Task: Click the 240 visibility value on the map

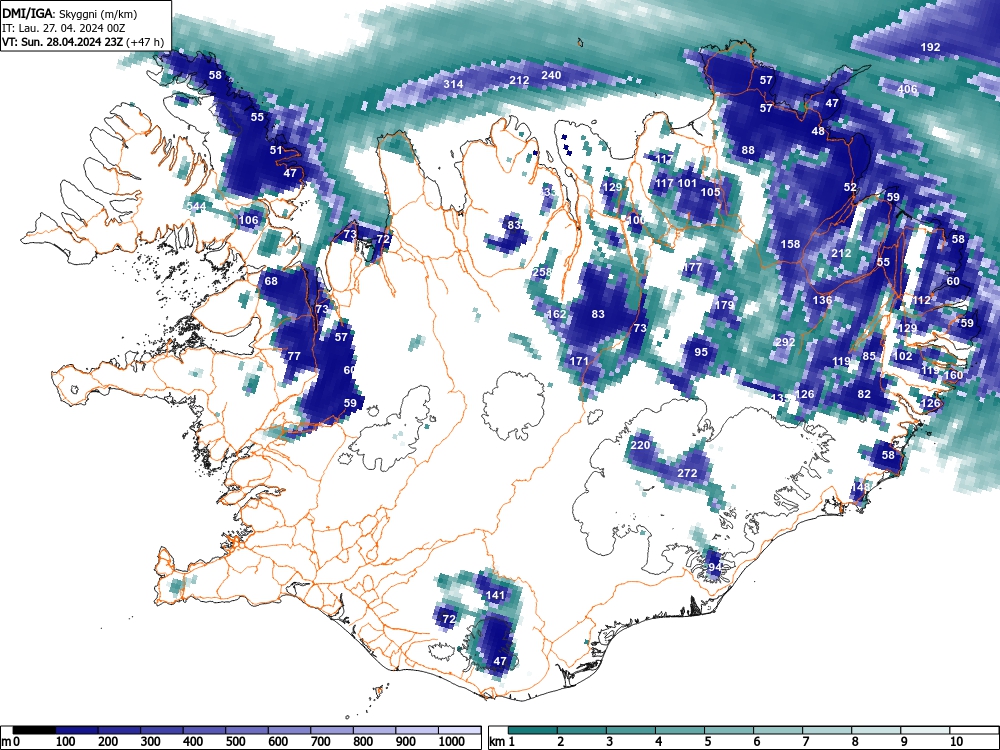Action: [551, 75]
